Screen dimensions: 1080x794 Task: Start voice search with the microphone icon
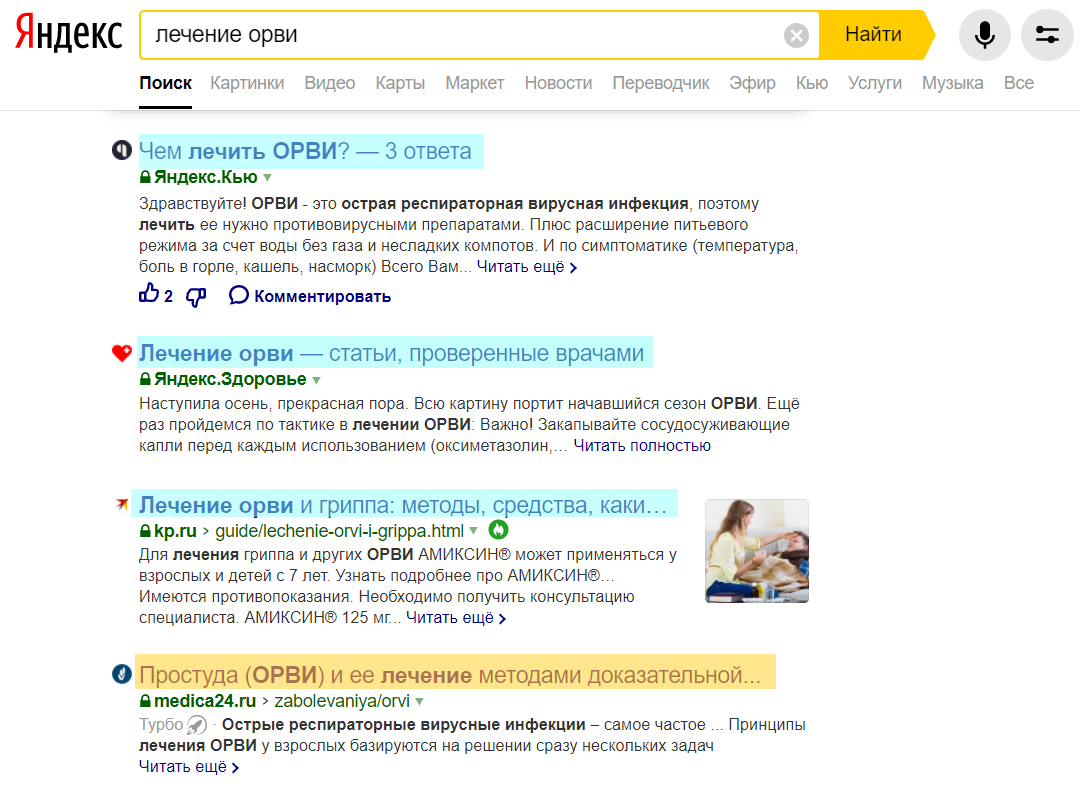point(984,34)
